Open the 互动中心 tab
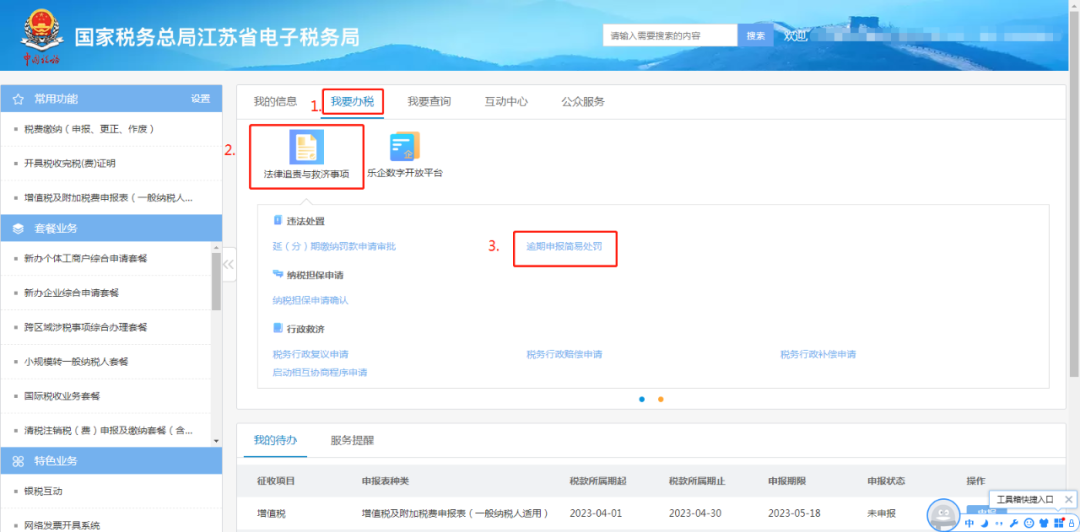Viewport: 1080px width, 532px height. point(506,102)
